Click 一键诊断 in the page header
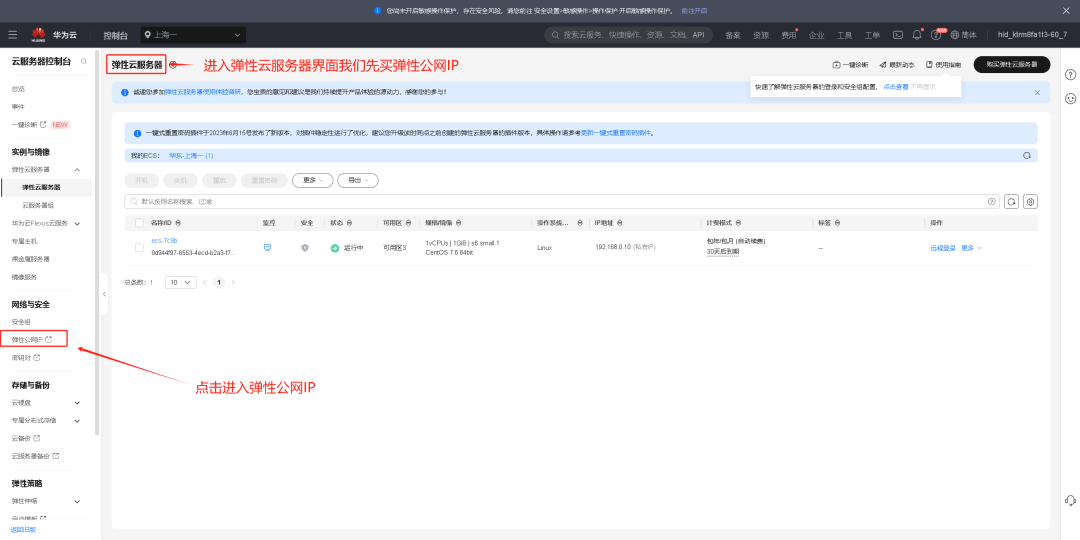 (851, 65)
